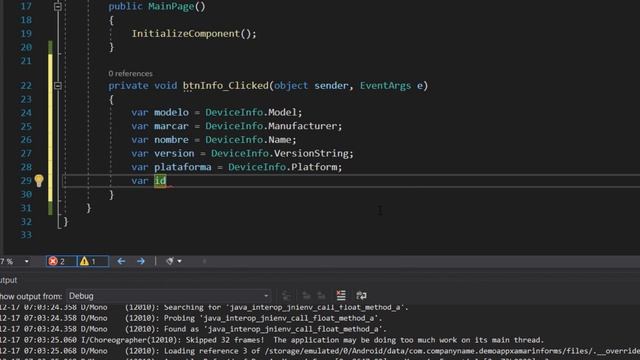Navigate backward with the left arrow
This screenshot has width=640, height=360.
121,261
